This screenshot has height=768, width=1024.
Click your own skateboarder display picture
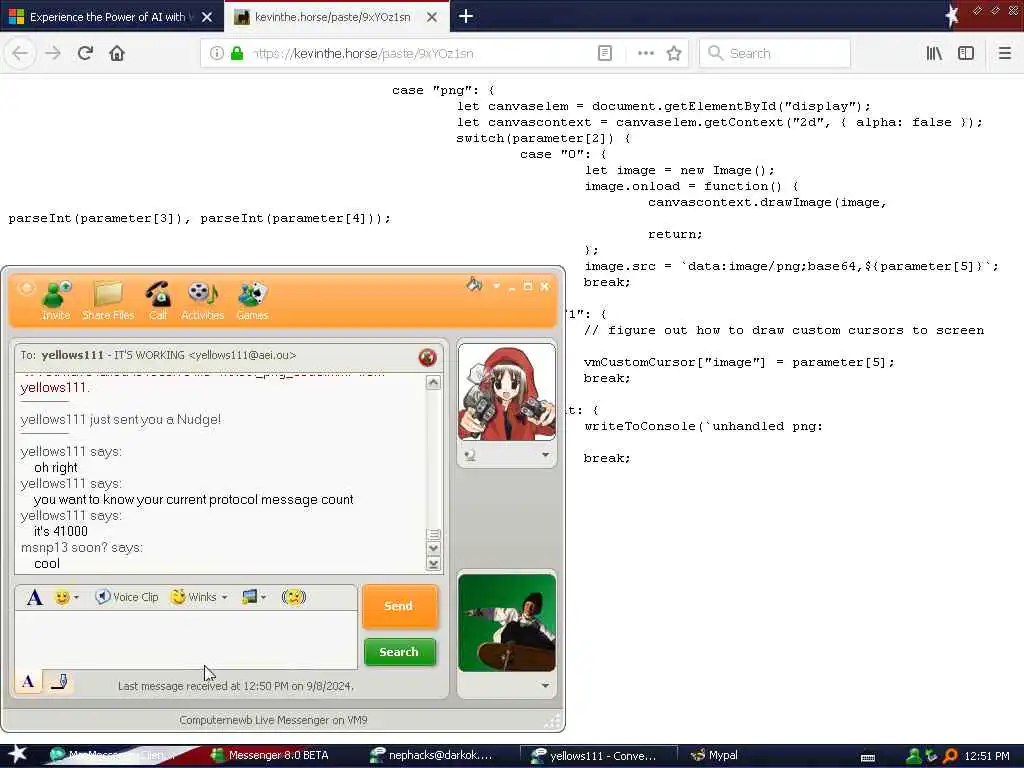(x=507, y=623)
